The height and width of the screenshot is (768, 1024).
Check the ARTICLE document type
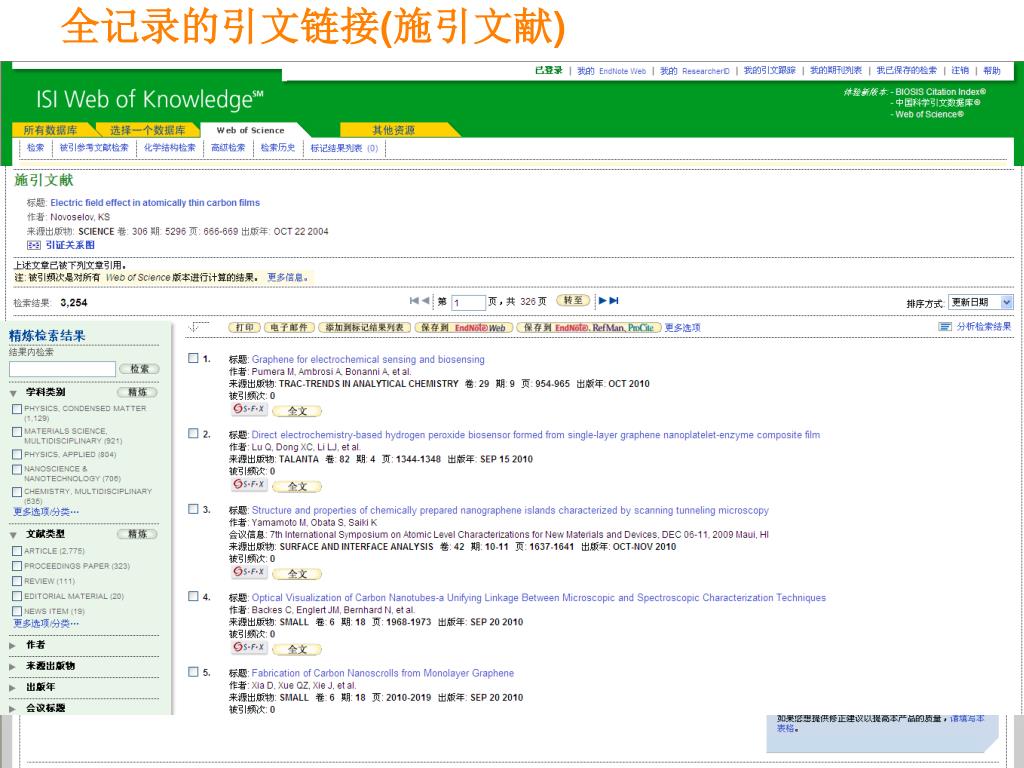click(x=17, y=551)
